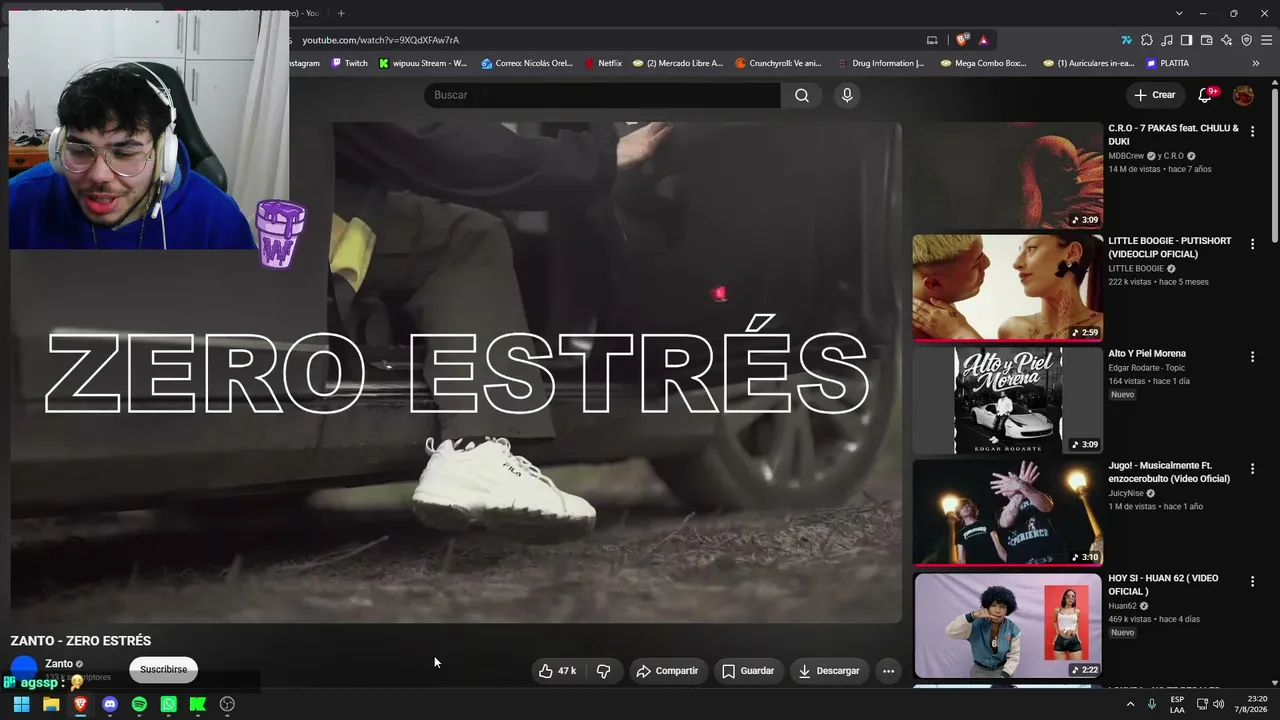Open options menu for Jugo! - Musicalmente video

pos(1252,469)
